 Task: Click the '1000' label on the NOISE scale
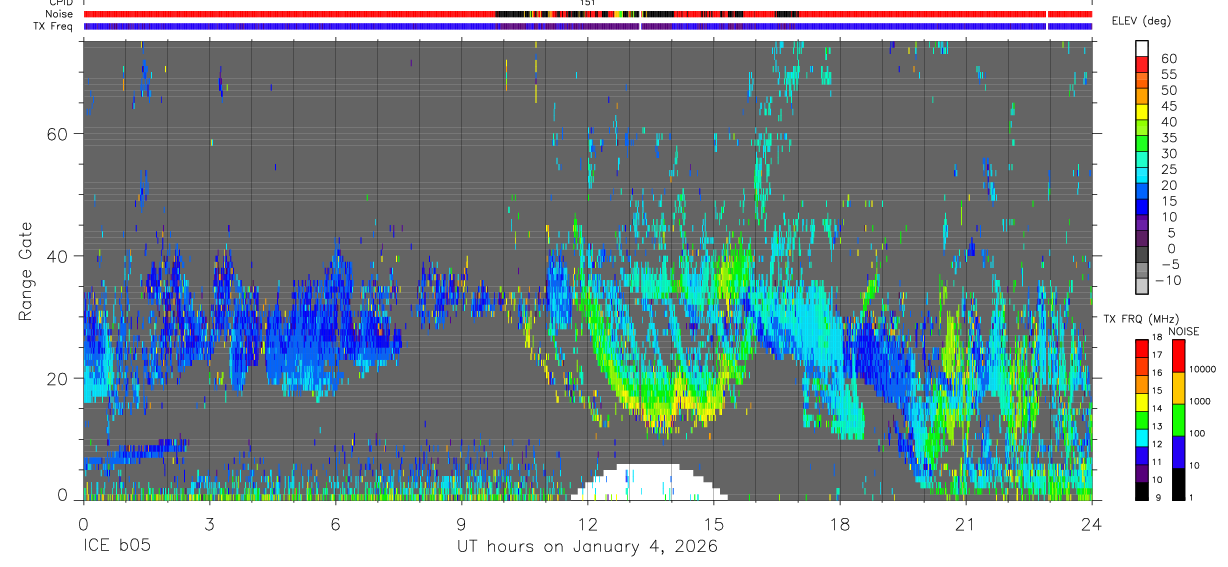tap(1200, 401)
